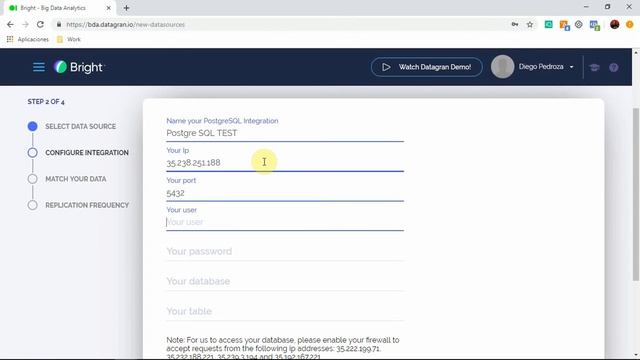Reload the page with refresh icon
This screenshot has width=640, height=360.
pyautogui.click(x=40, y=24)
